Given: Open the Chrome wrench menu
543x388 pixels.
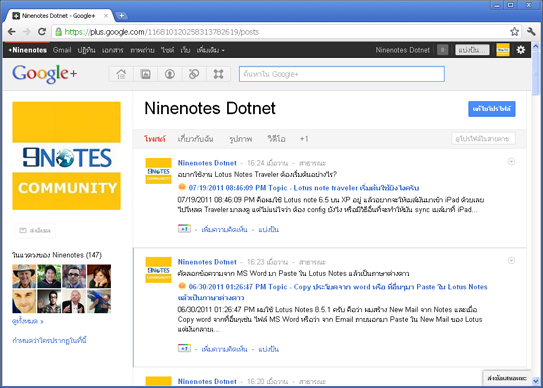Looking at the screenshot, I should coord(531,32).
